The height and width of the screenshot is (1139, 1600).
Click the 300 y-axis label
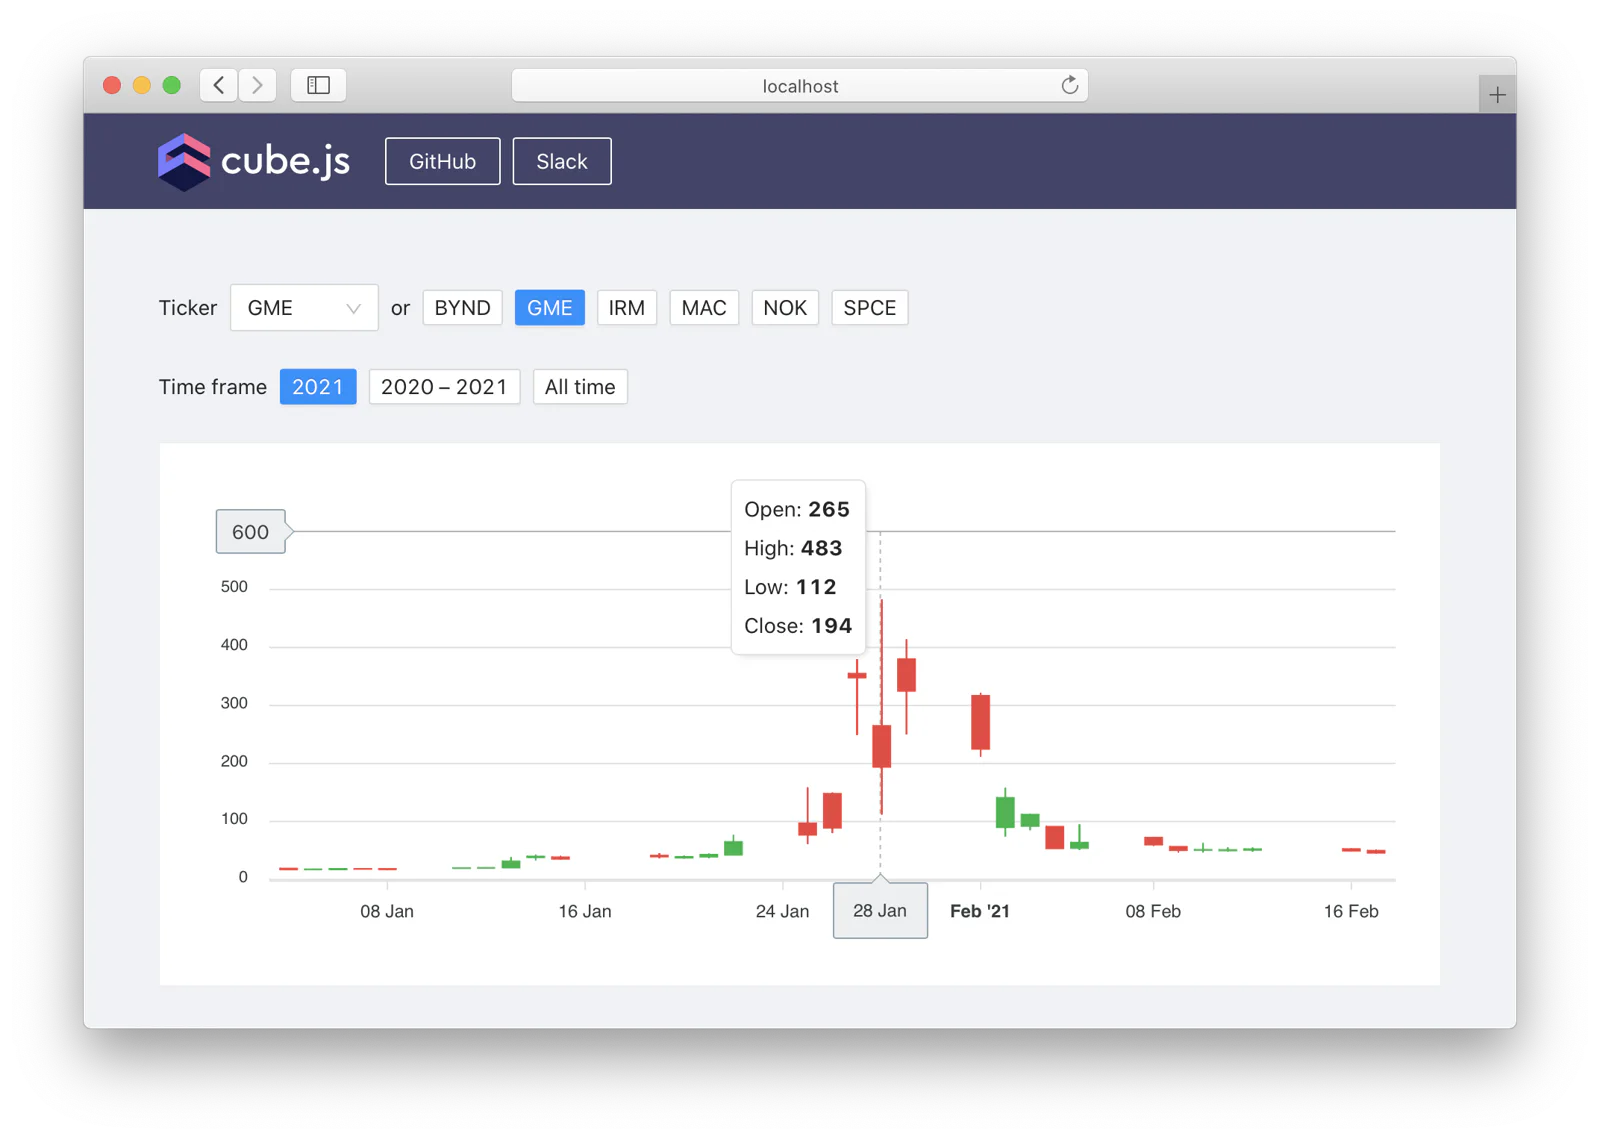coord(234,703)
